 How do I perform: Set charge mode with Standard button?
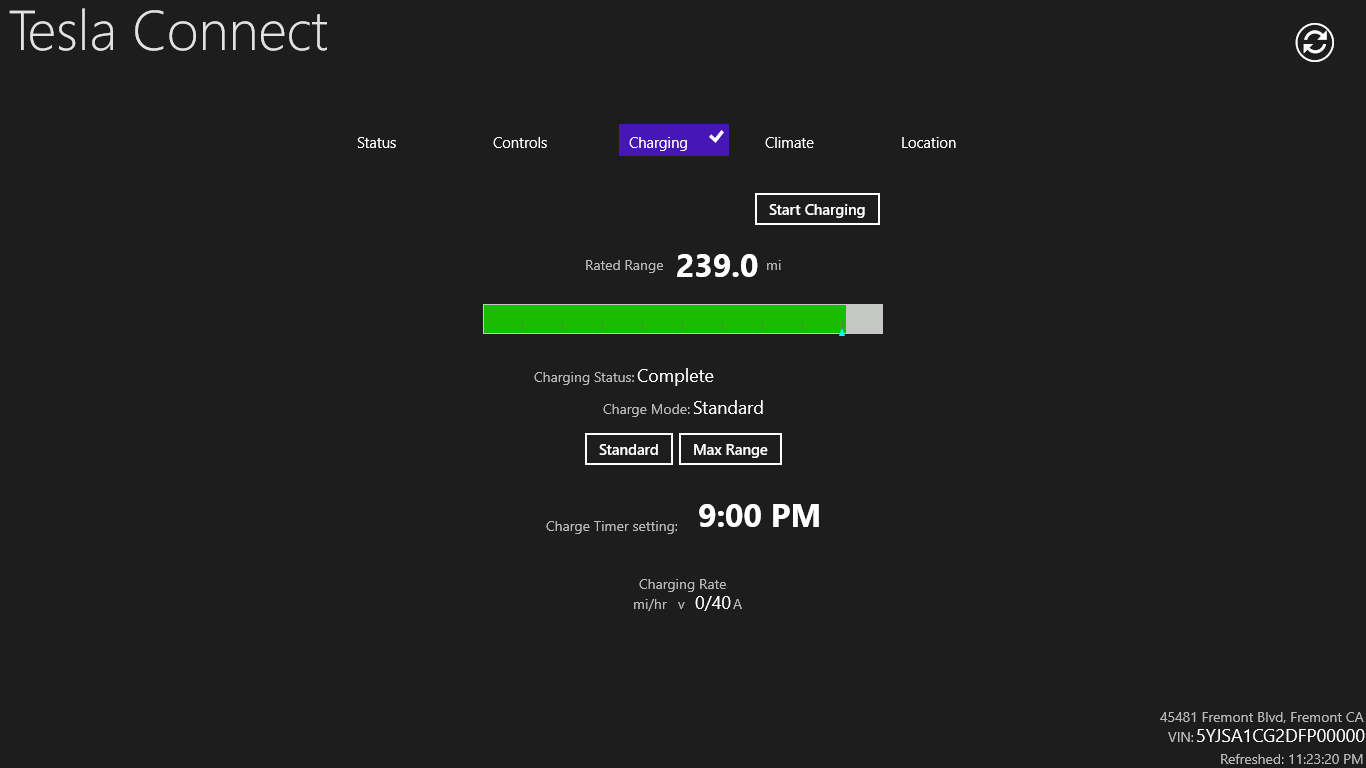pyautogui.click(x=628, y=449)
